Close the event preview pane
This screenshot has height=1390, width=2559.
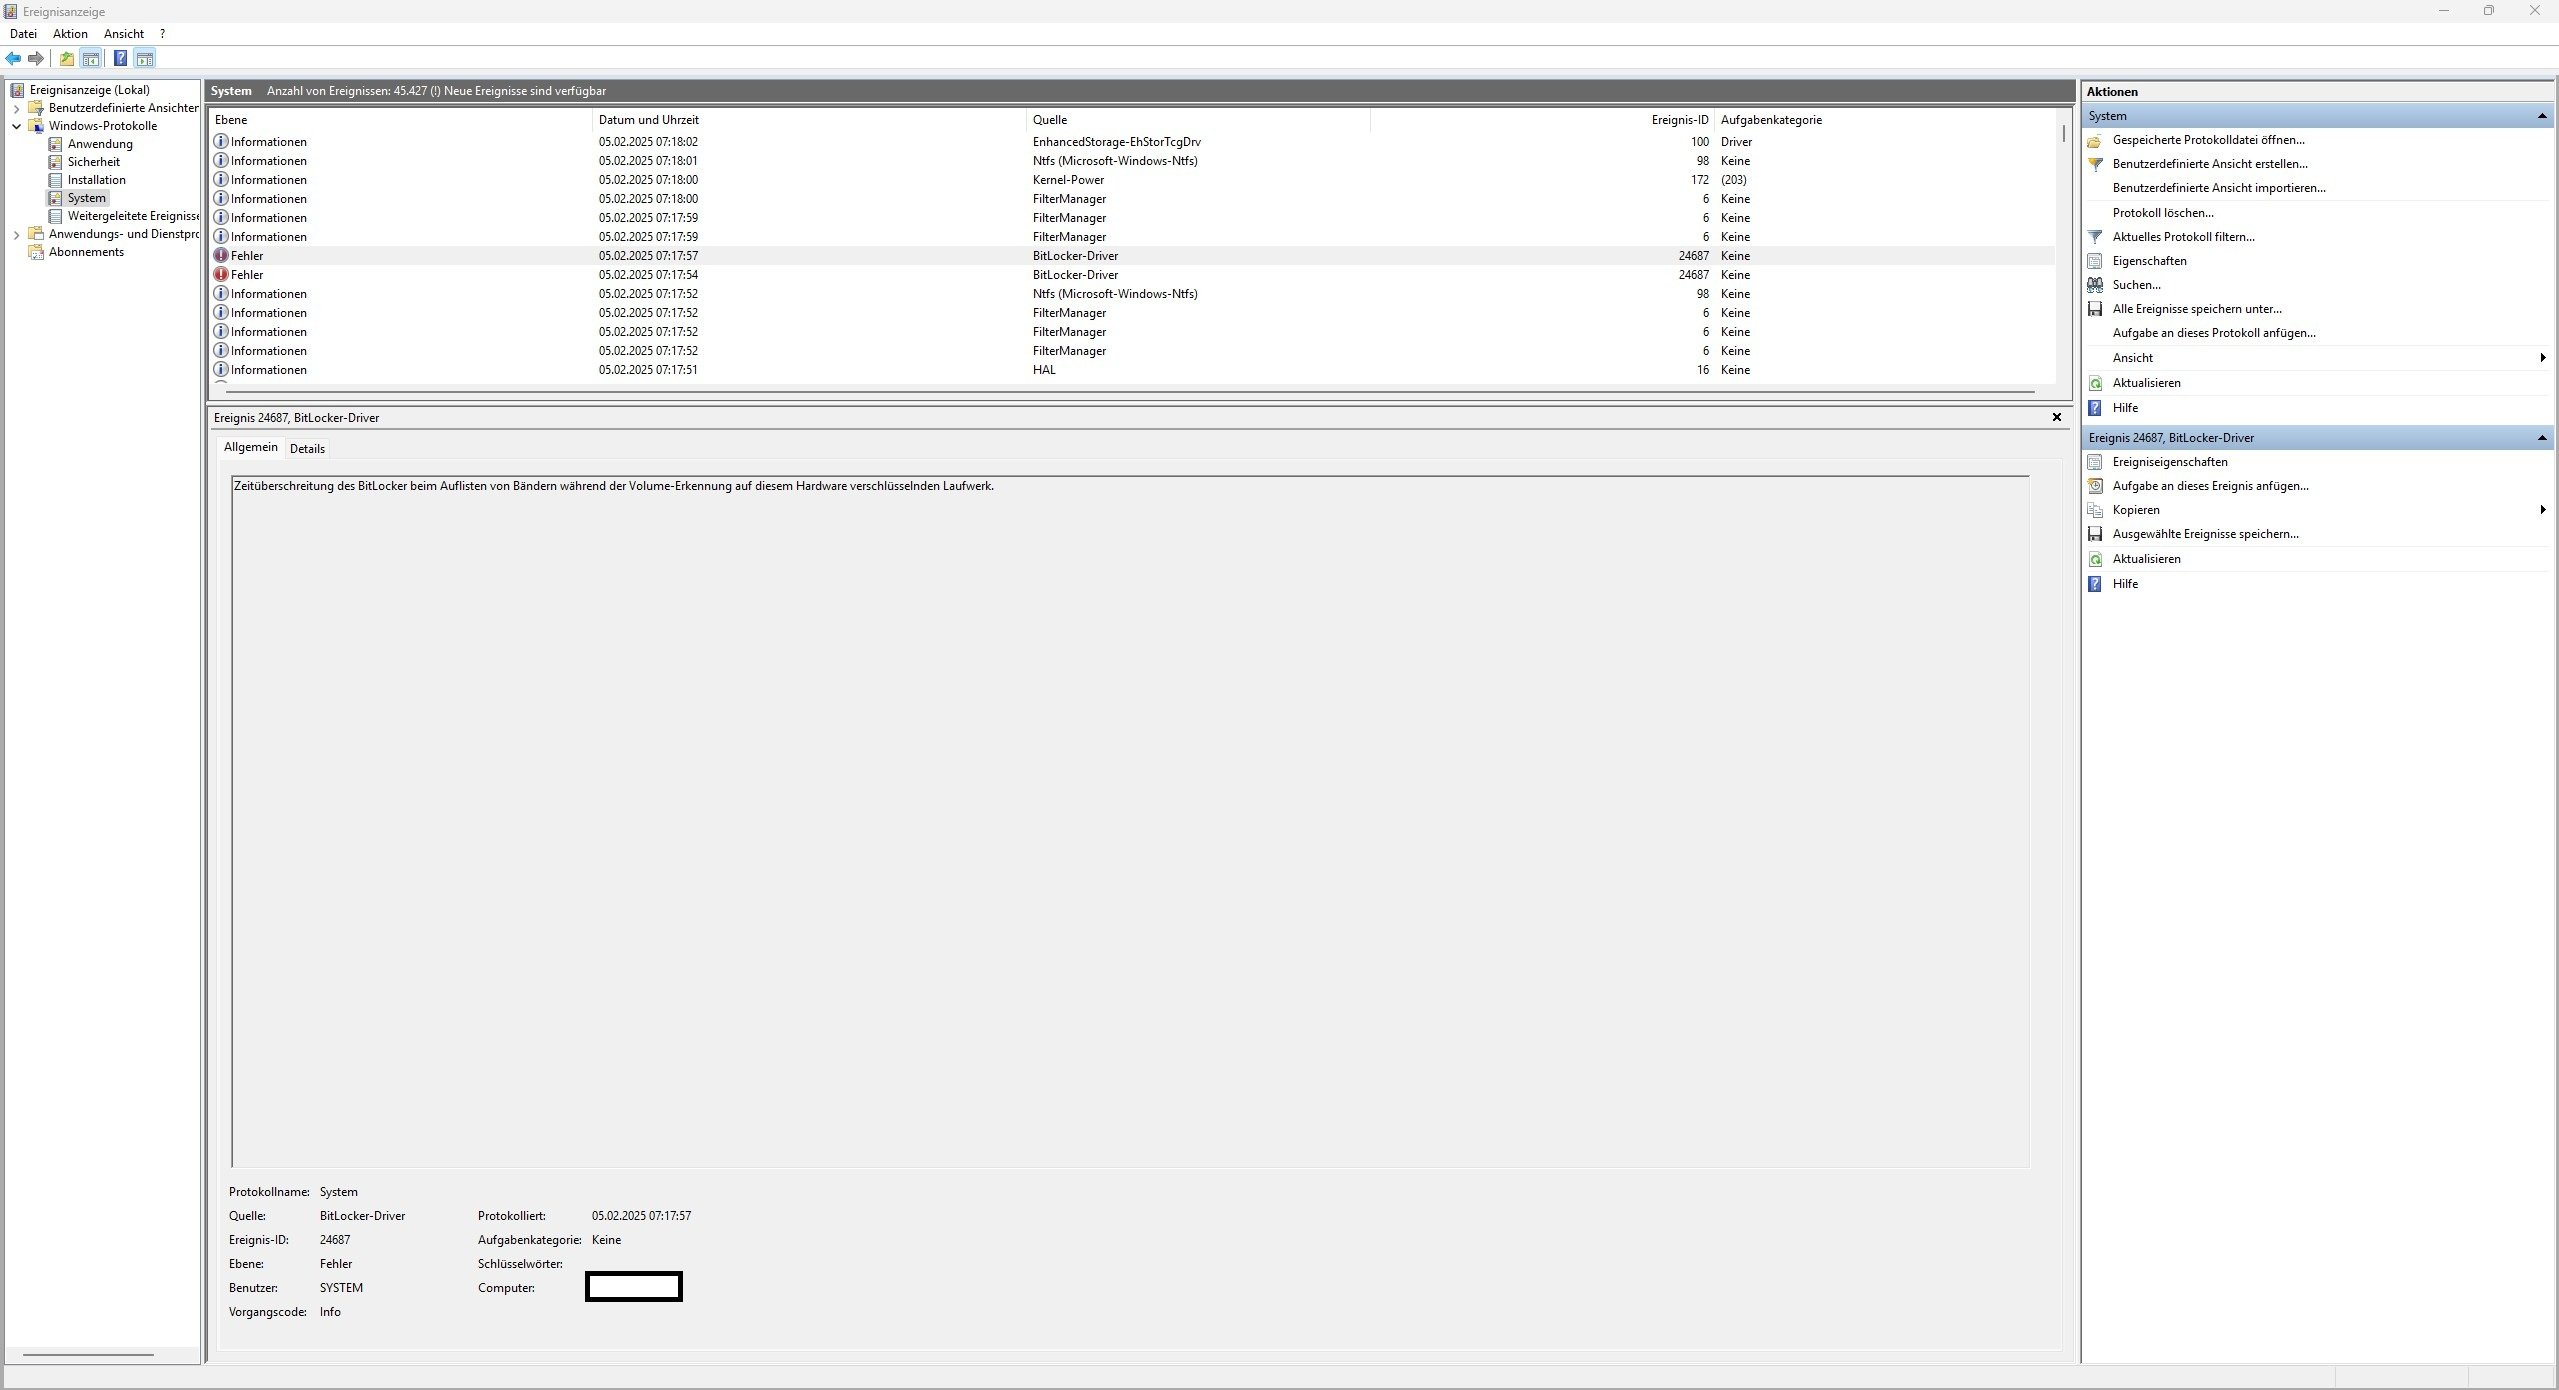coord(2056,418)
